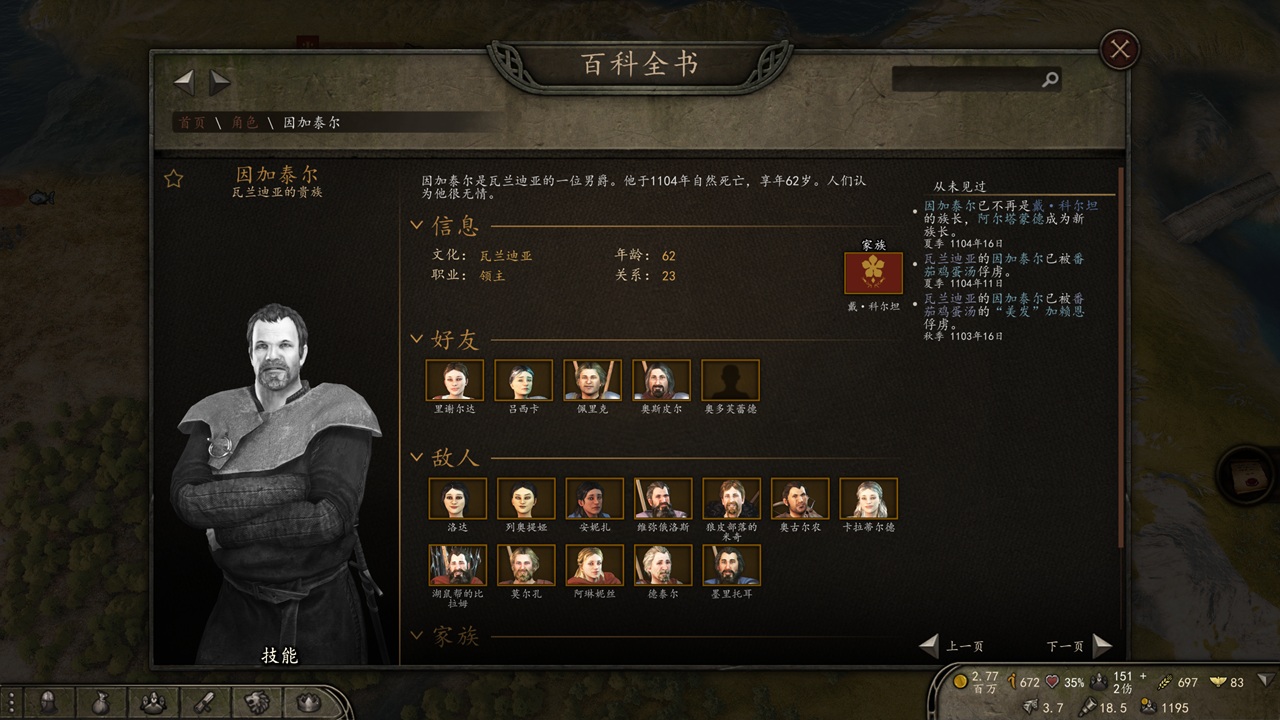Expand the 家族 section chevron

click(417, 636)
